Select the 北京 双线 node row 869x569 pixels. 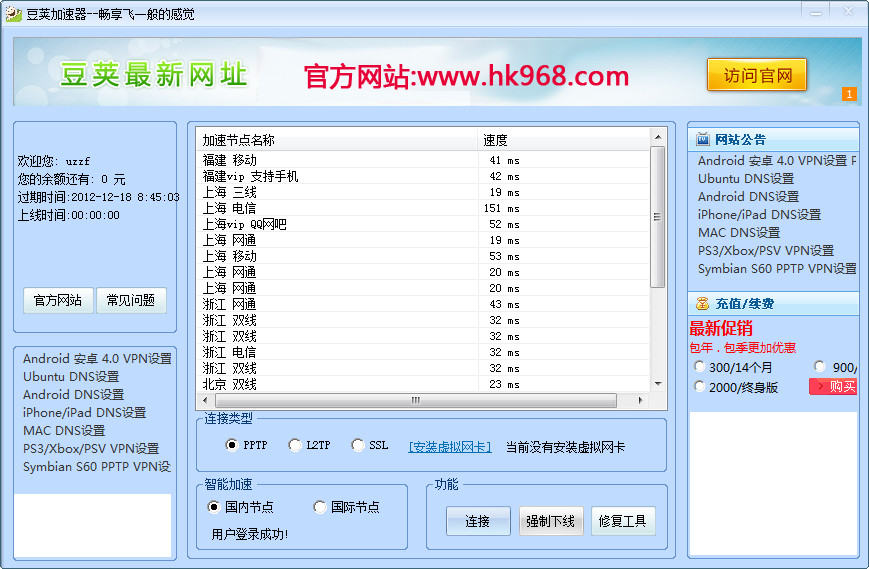coord(423,385)
